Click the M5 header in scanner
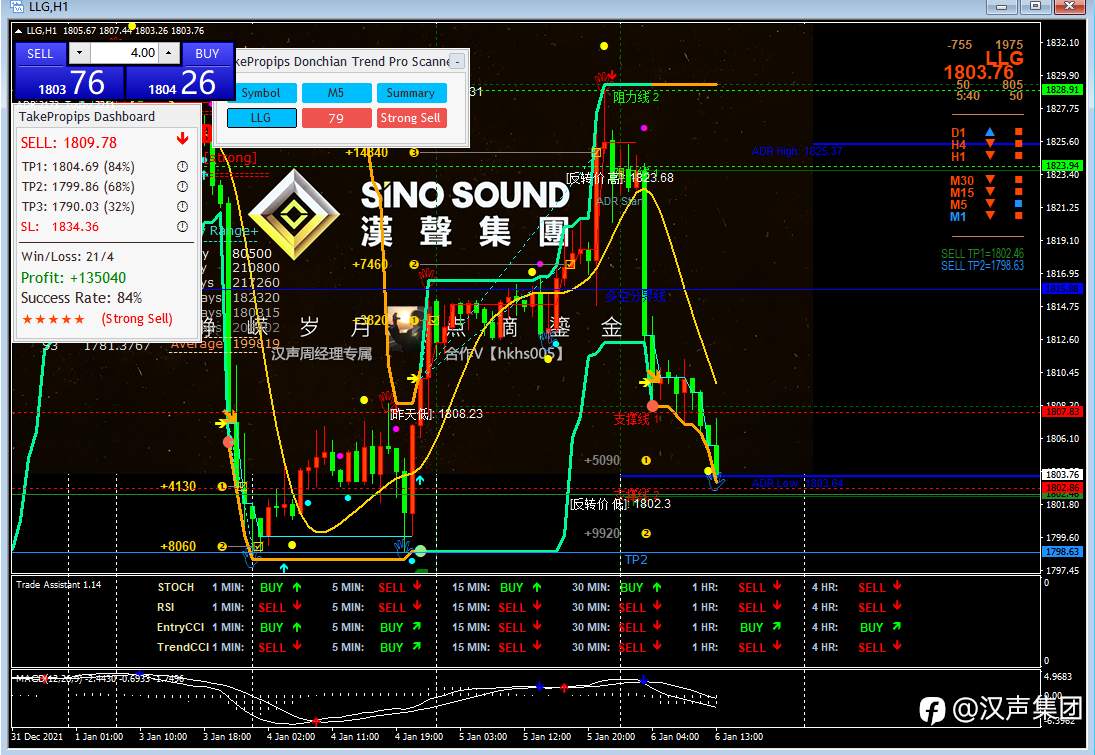This screenshot has width=1095, height=755. (336, 93)
